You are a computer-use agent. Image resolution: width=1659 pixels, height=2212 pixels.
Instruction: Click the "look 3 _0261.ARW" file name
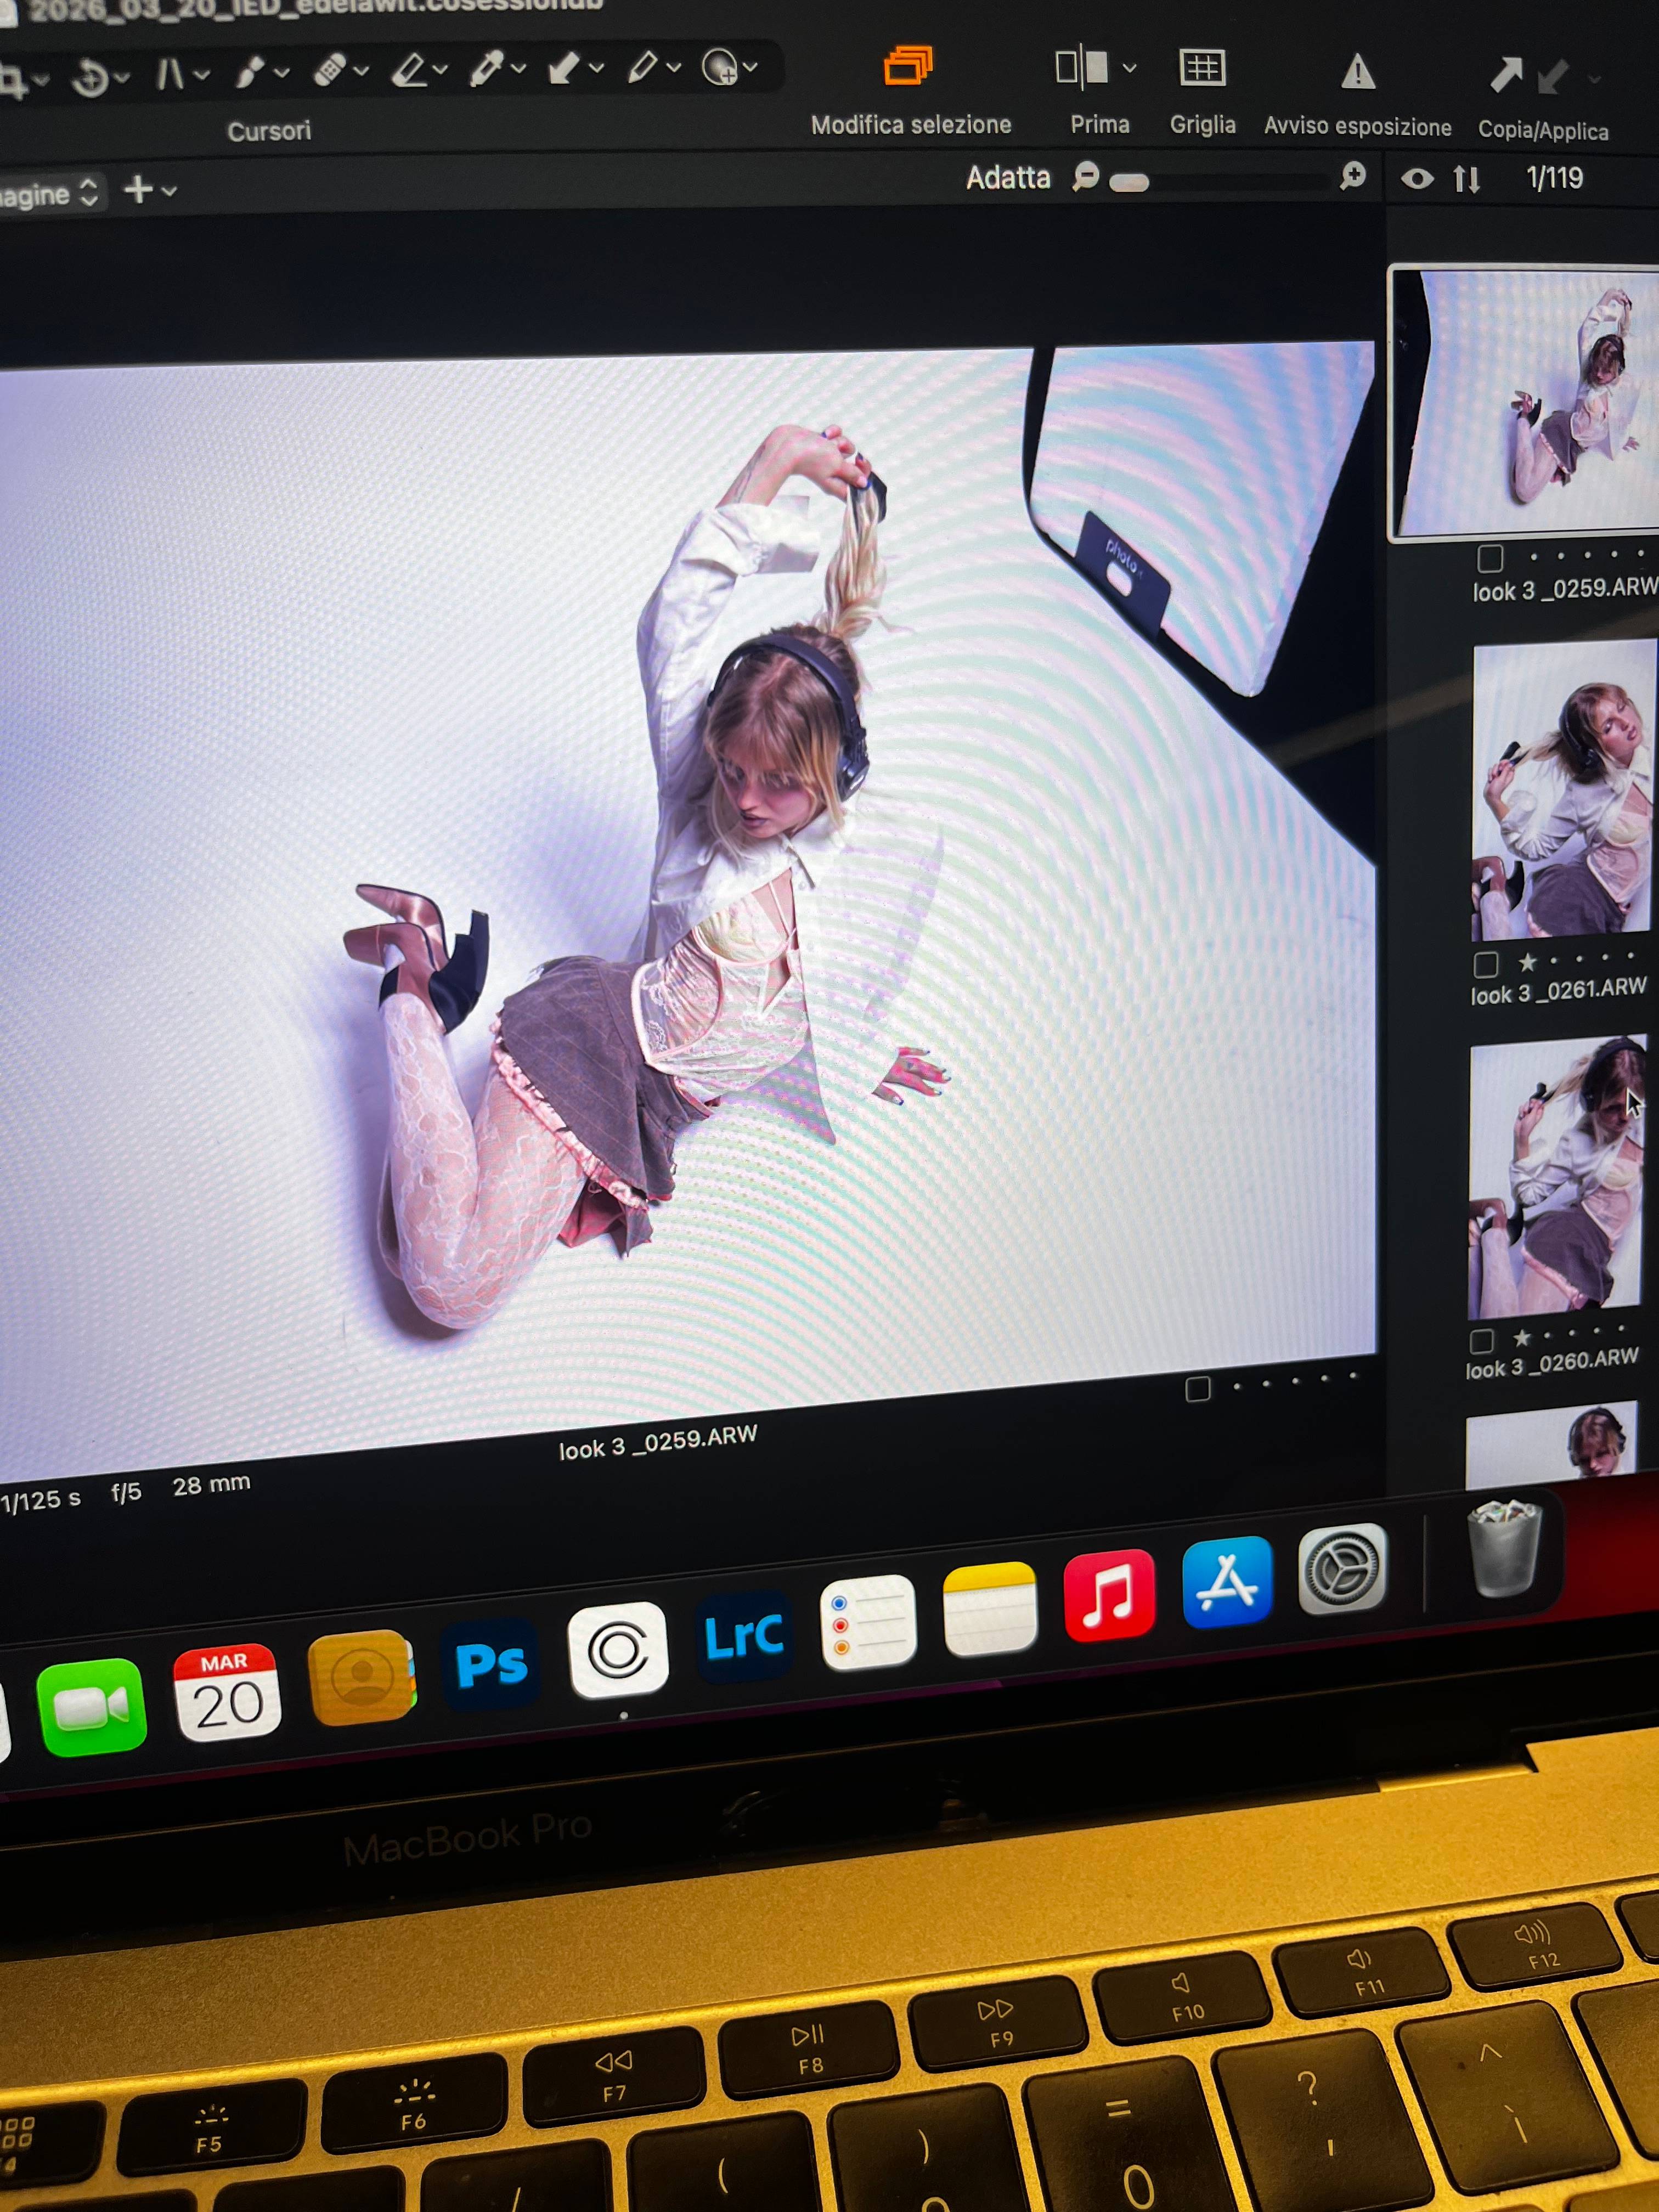pyautogui.click(x=1558, y=991)
